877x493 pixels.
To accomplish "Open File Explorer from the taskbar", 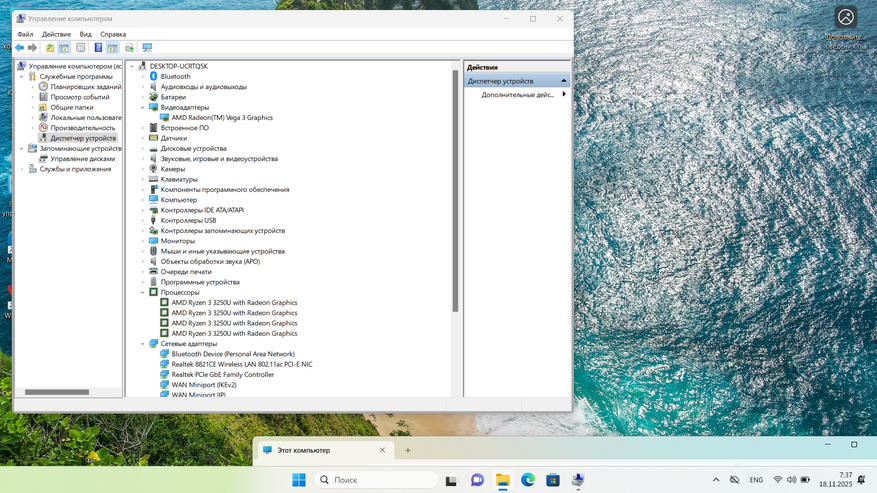I will tap(503, 480).
